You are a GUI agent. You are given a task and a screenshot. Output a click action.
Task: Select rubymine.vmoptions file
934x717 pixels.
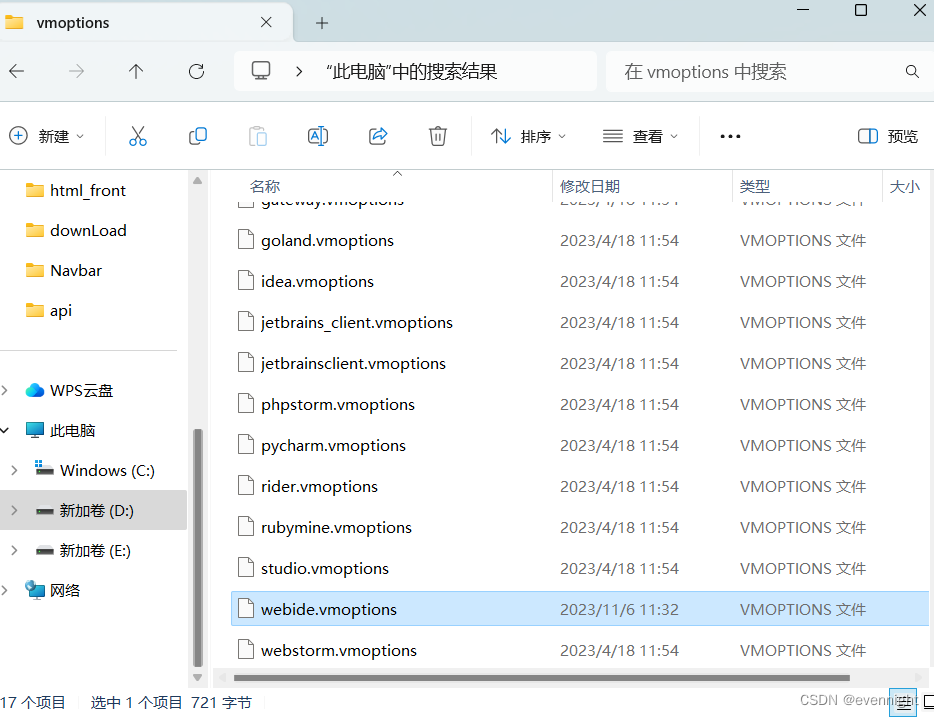(580, 528)
